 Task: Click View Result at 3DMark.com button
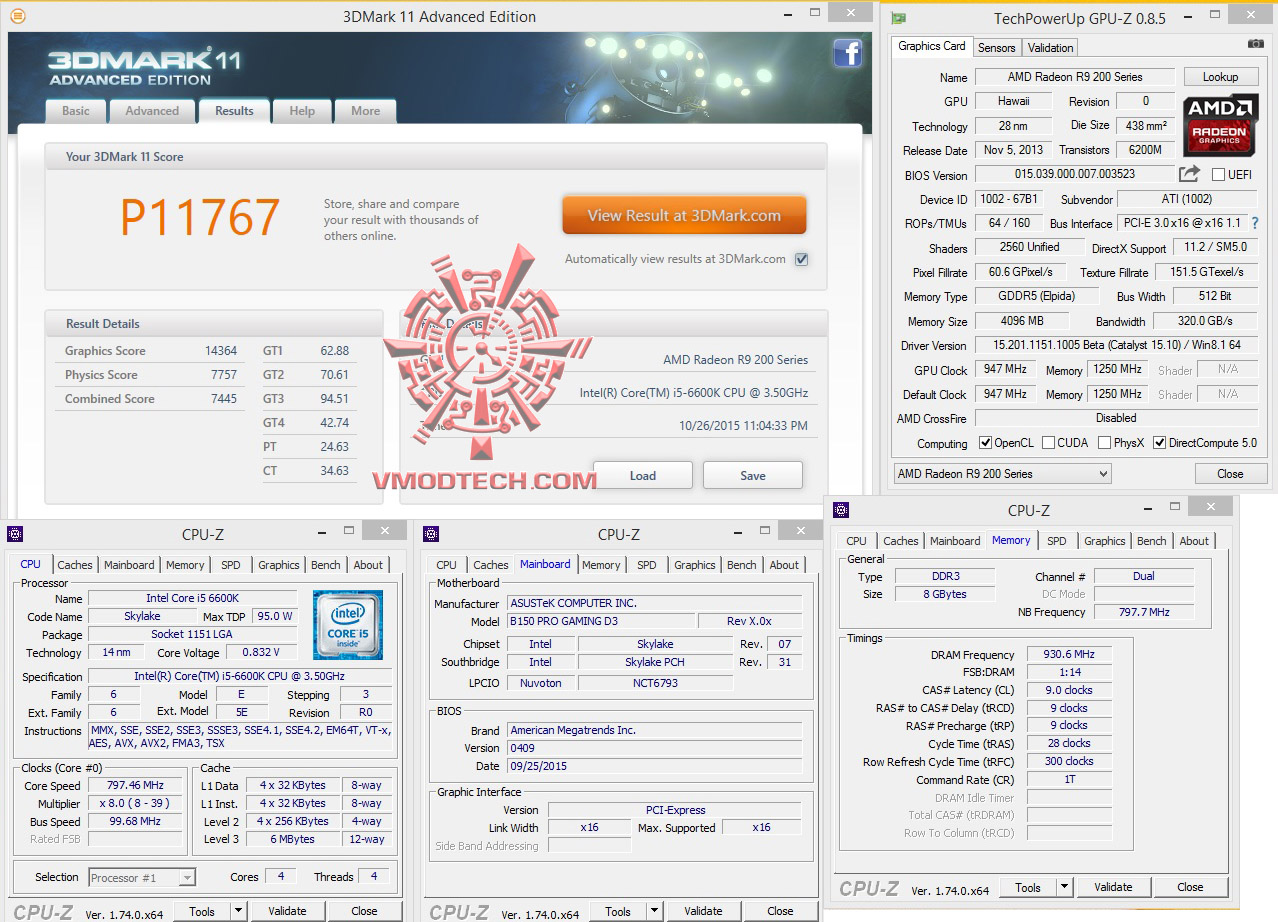pos(684,215)
